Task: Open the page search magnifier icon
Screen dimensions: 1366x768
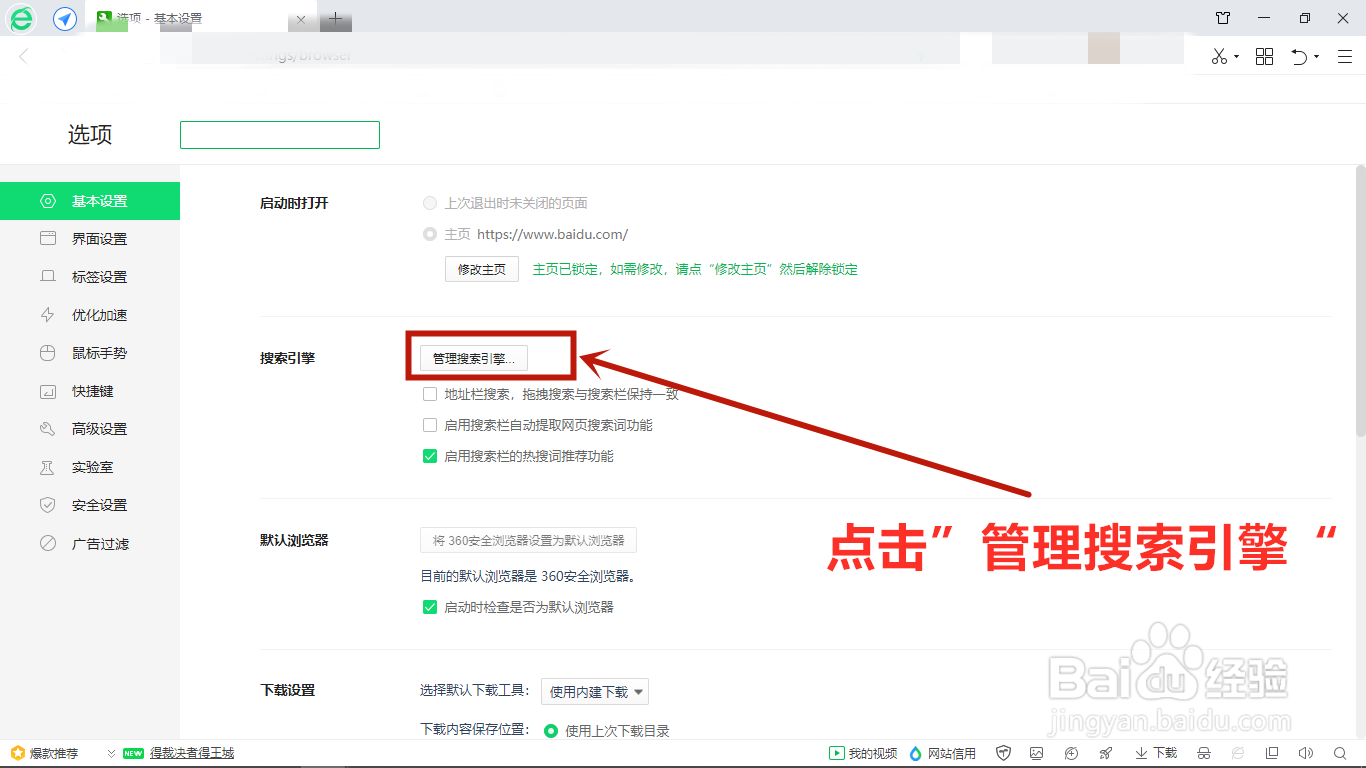Action: click(1340, 753)
